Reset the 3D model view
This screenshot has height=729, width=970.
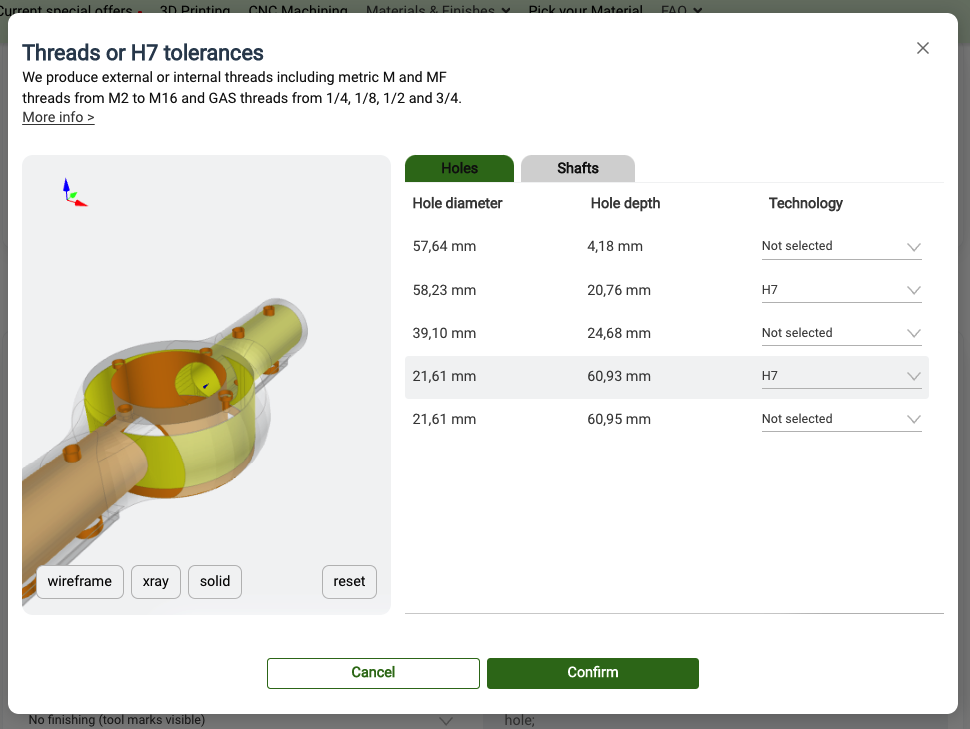(x=349, y=581)
